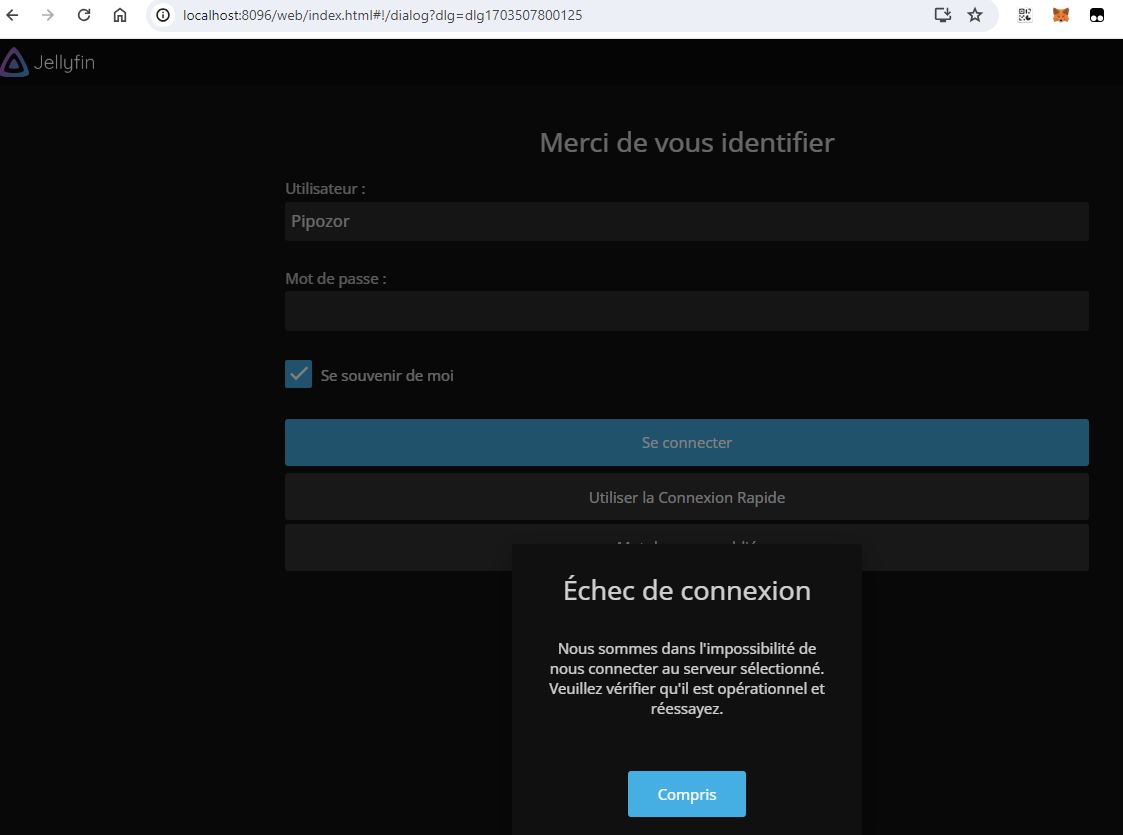Go to the browser home page
Screen dimensions: 1123x835
[120, 15]
